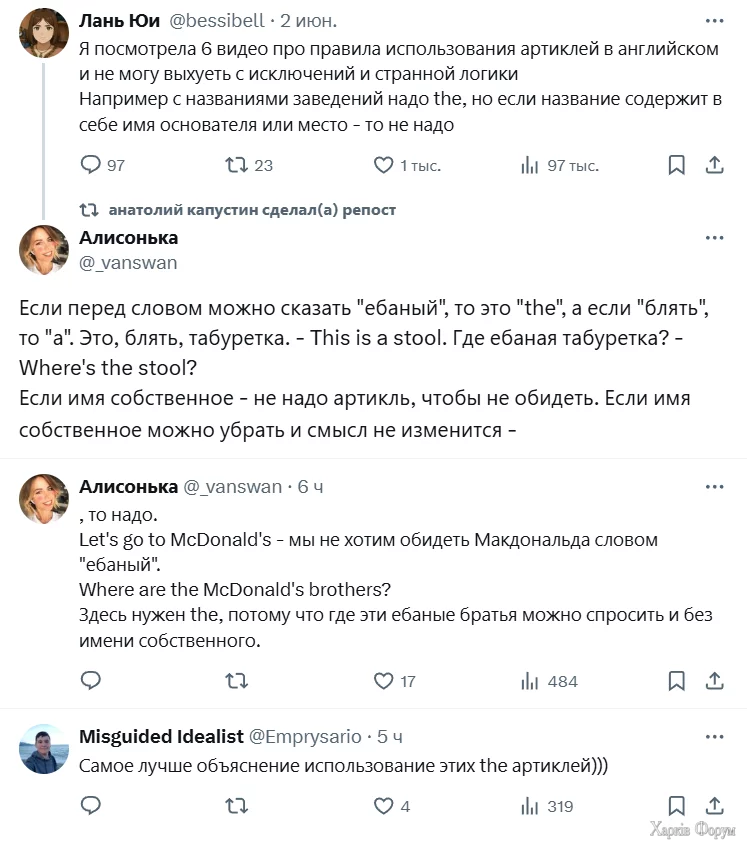View analytics of Лань Юи's tweet

pyautogui.click(x=530, y=165)
